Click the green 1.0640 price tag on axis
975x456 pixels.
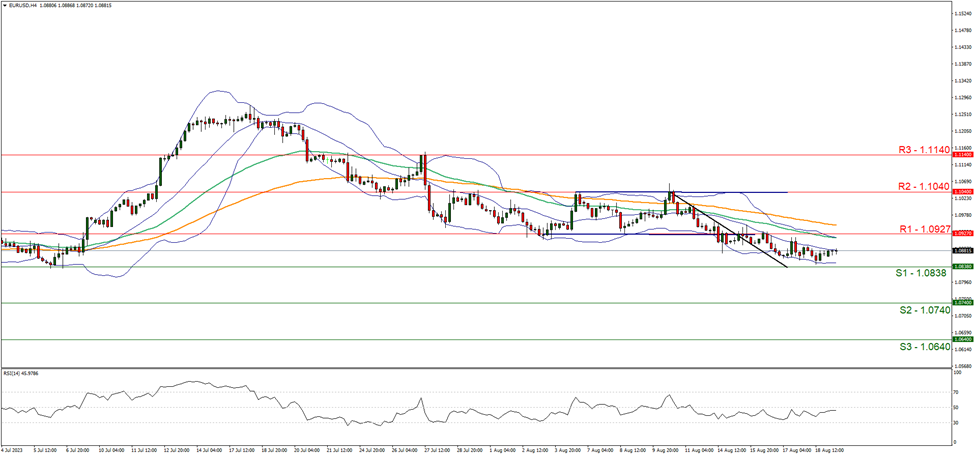[x=962, y=339]
